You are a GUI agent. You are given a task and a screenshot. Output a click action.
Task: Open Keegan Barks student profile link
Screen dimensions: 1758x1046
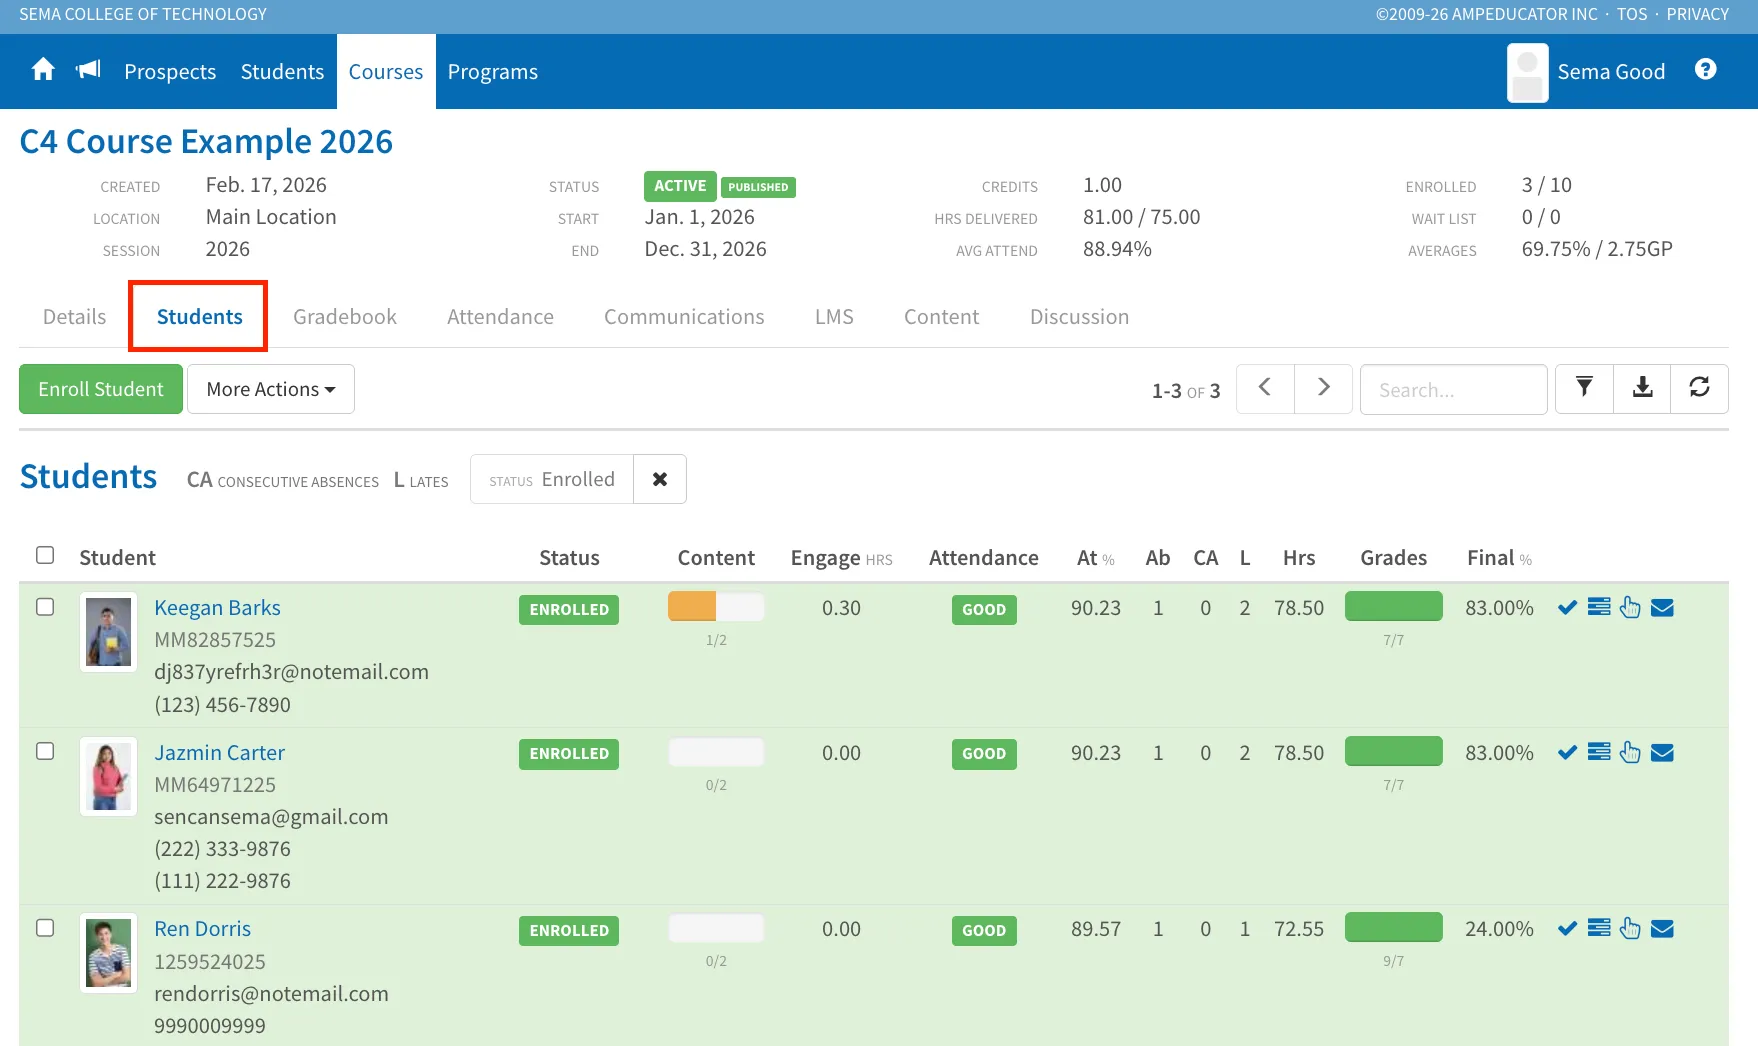[217, 608]
